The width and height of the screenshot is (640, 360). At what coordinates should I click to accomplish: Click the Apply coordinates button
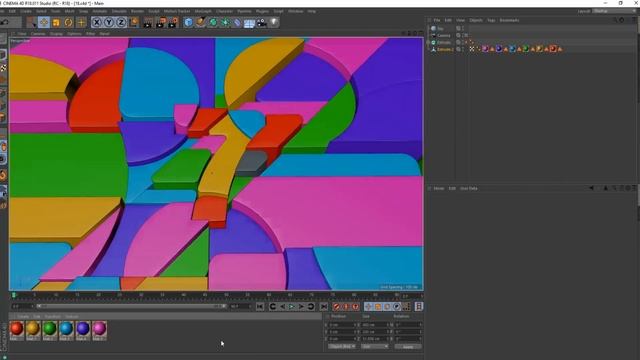[x=408, y=347]
